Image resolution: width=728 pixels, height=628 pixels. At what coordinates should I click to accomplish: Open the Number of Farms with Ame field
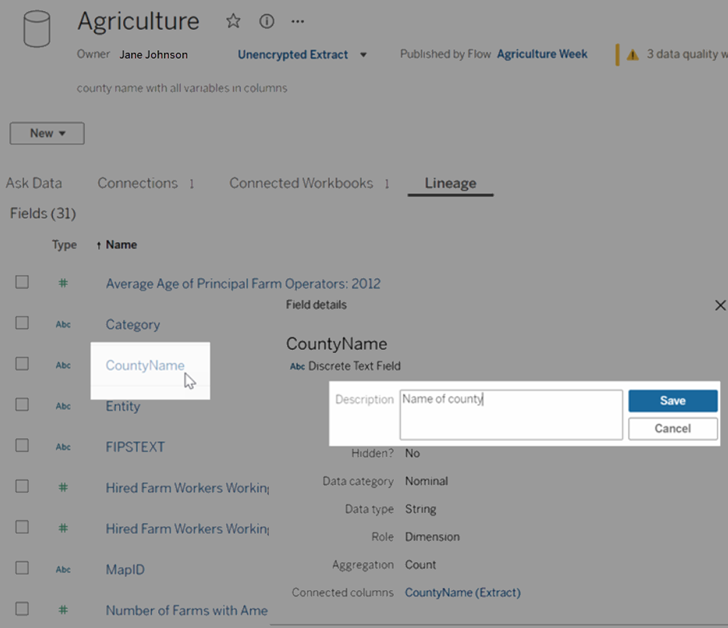[x=187, y=610]
